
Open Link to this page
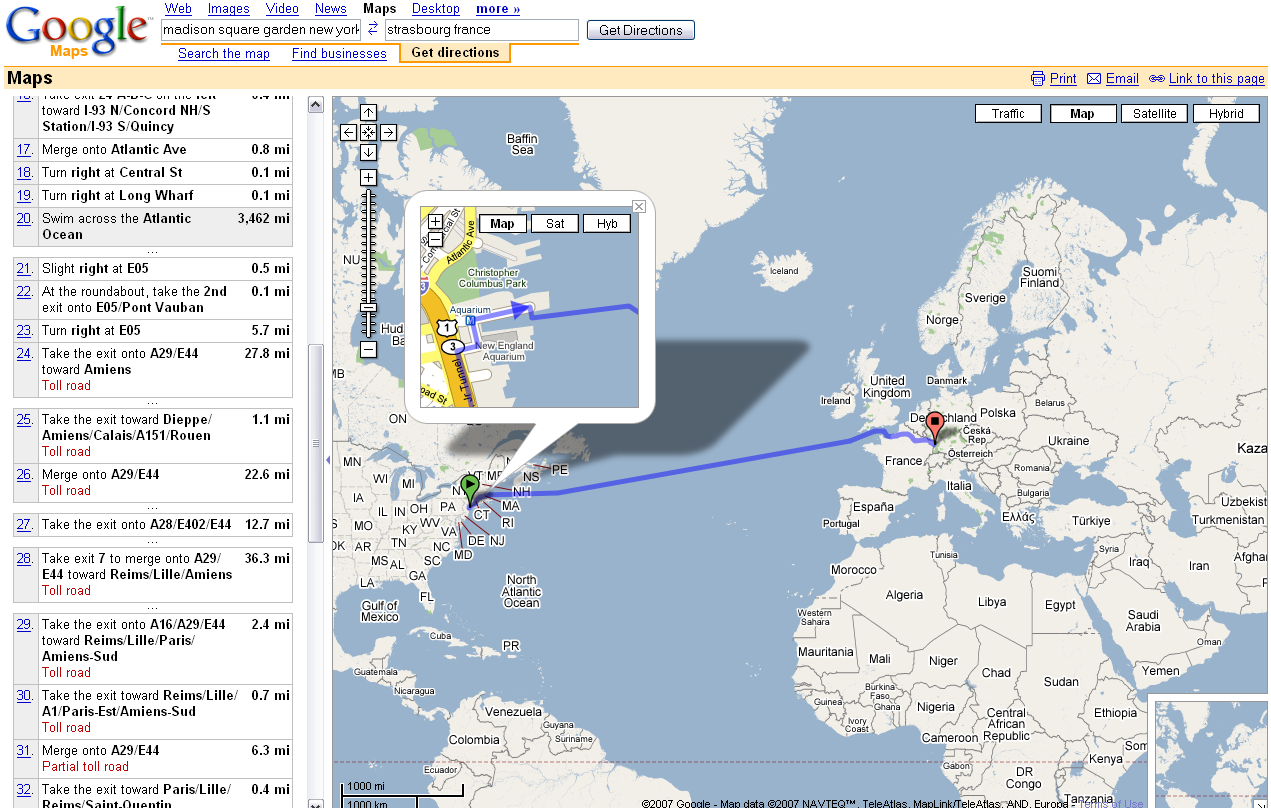1217,79
